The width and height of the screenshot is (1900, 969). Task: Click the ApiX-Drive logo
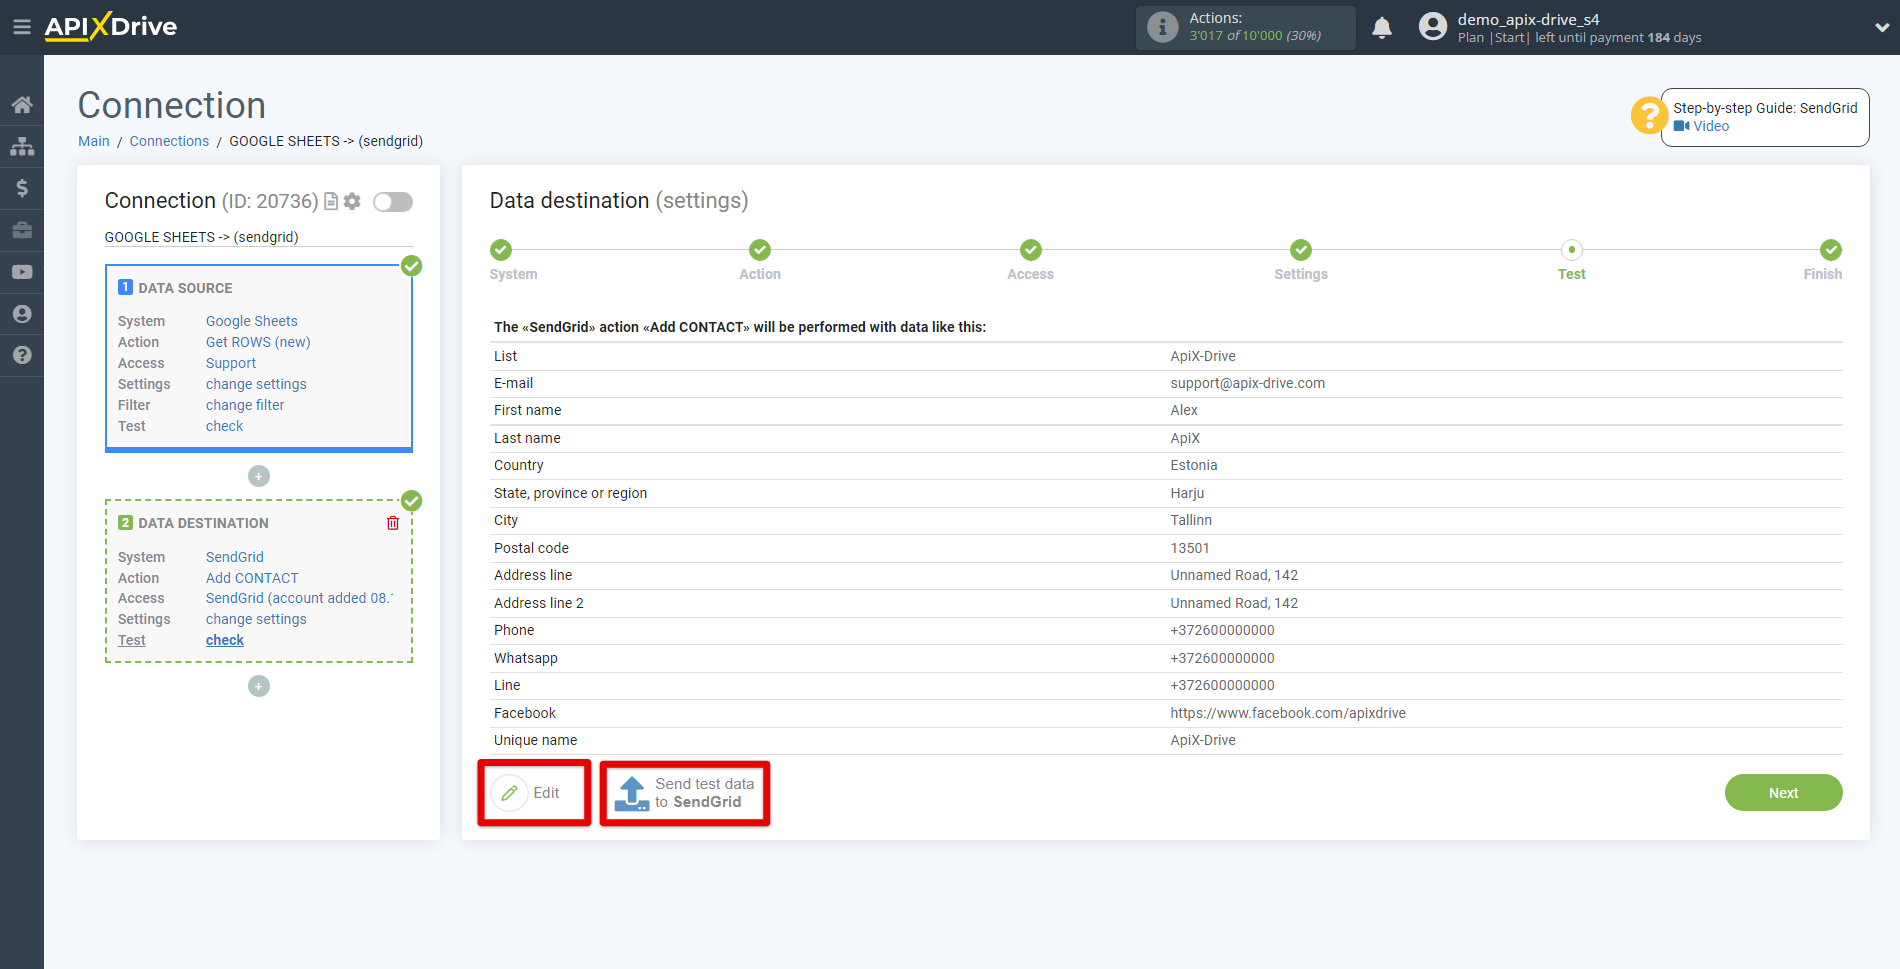111,27
